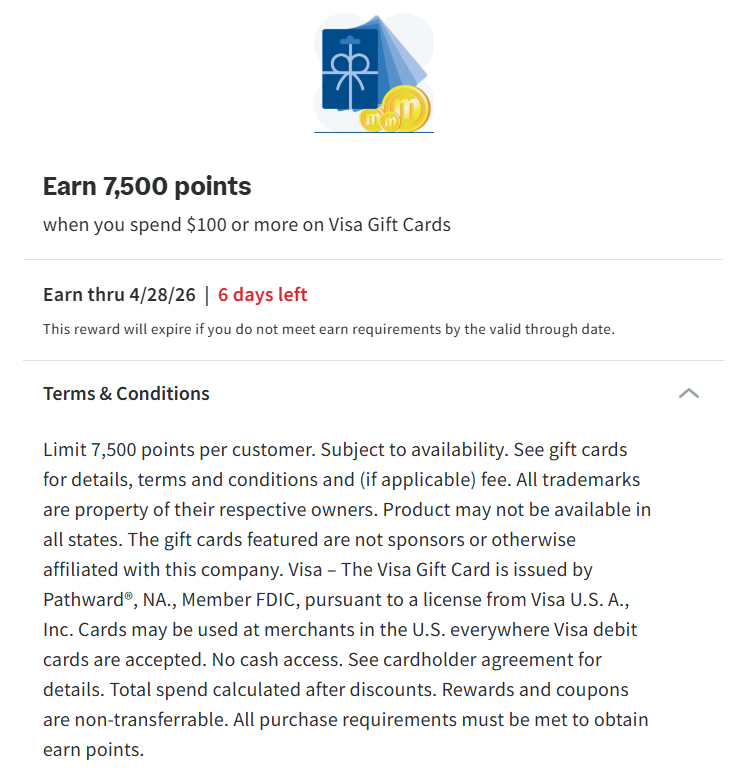
Task: Click the "Earn 7,500 points" heading
Action: coord(147,186)
